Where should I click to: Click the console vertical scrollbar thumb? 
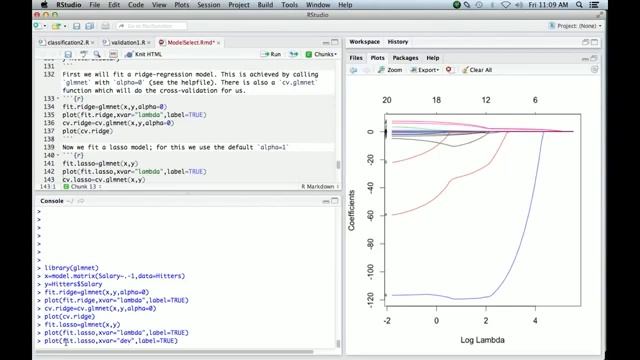click(338, 343)
